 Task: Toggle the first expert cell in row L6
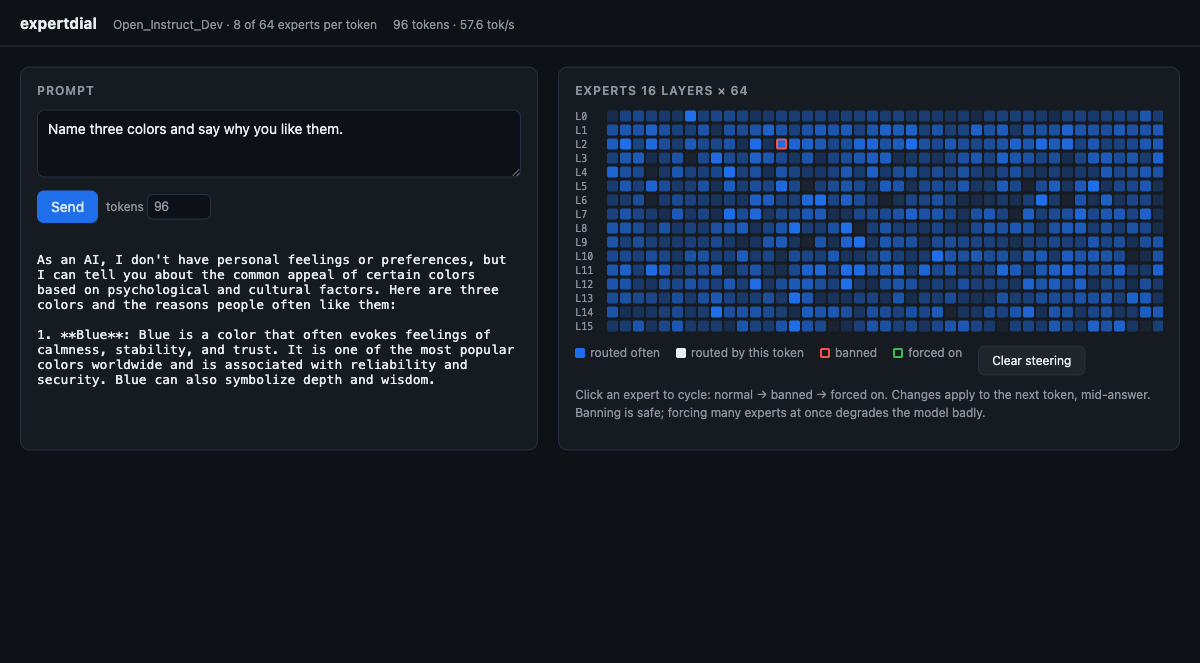[613, 200]
